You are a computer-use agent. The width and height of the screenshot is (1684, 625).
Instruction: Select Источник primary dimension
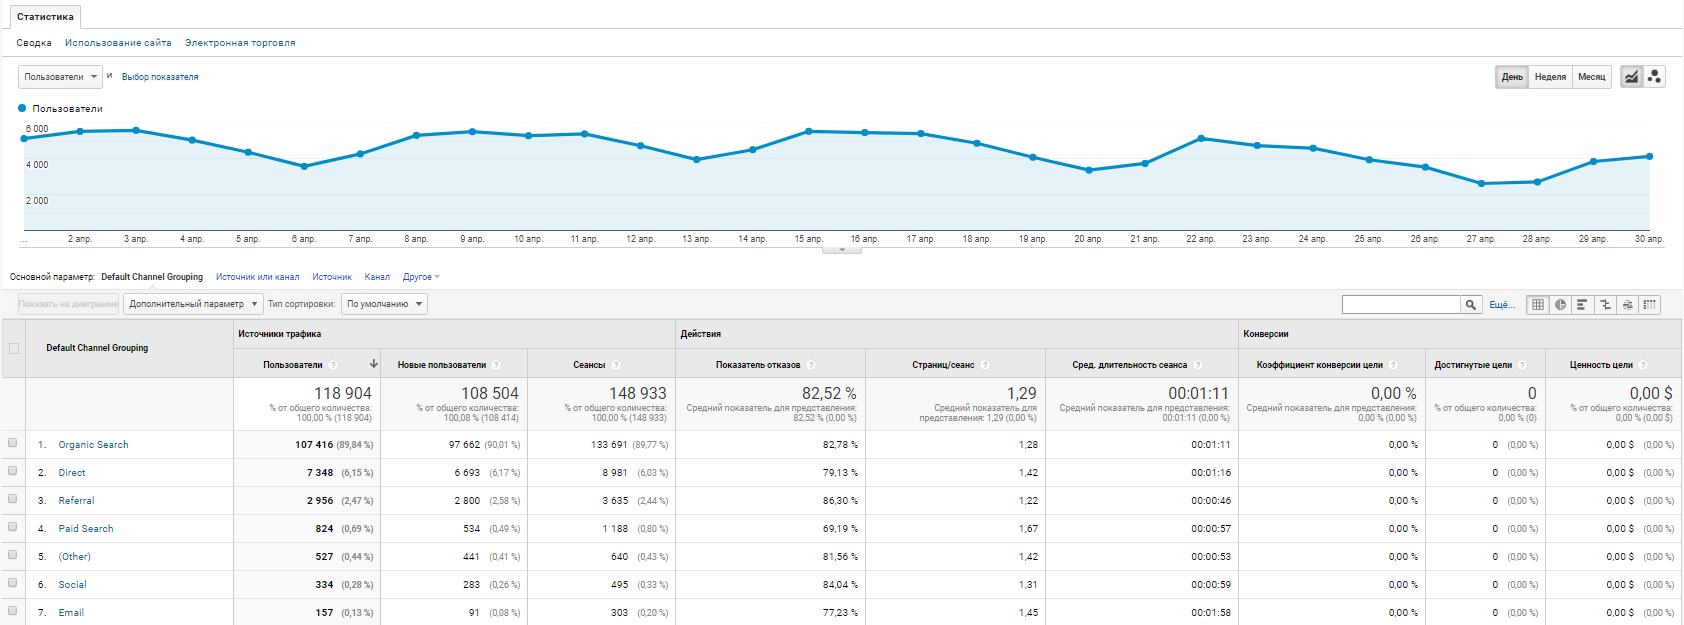click(x=332, y=277)
